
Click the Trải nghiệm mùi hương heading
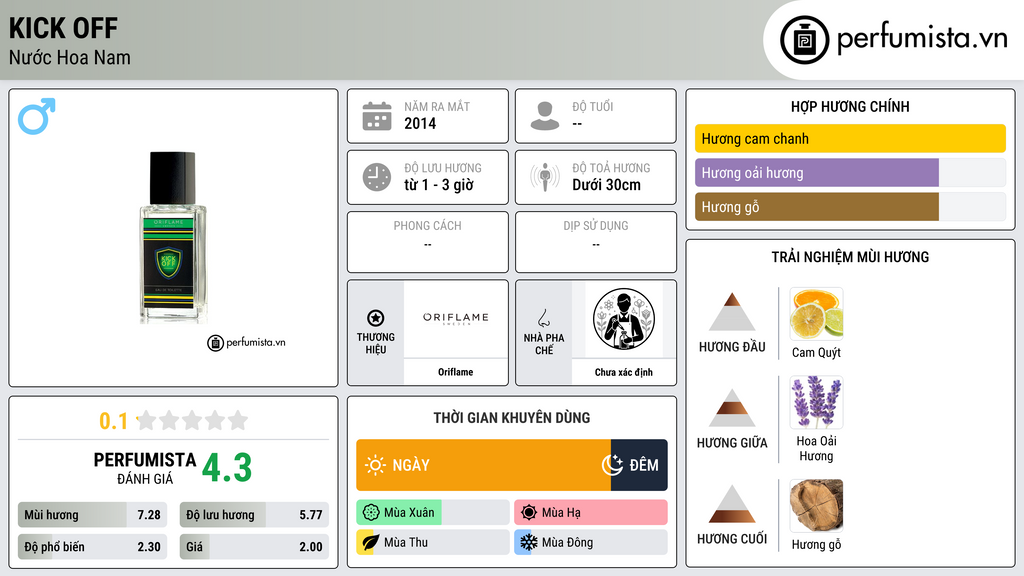point(850,257)
